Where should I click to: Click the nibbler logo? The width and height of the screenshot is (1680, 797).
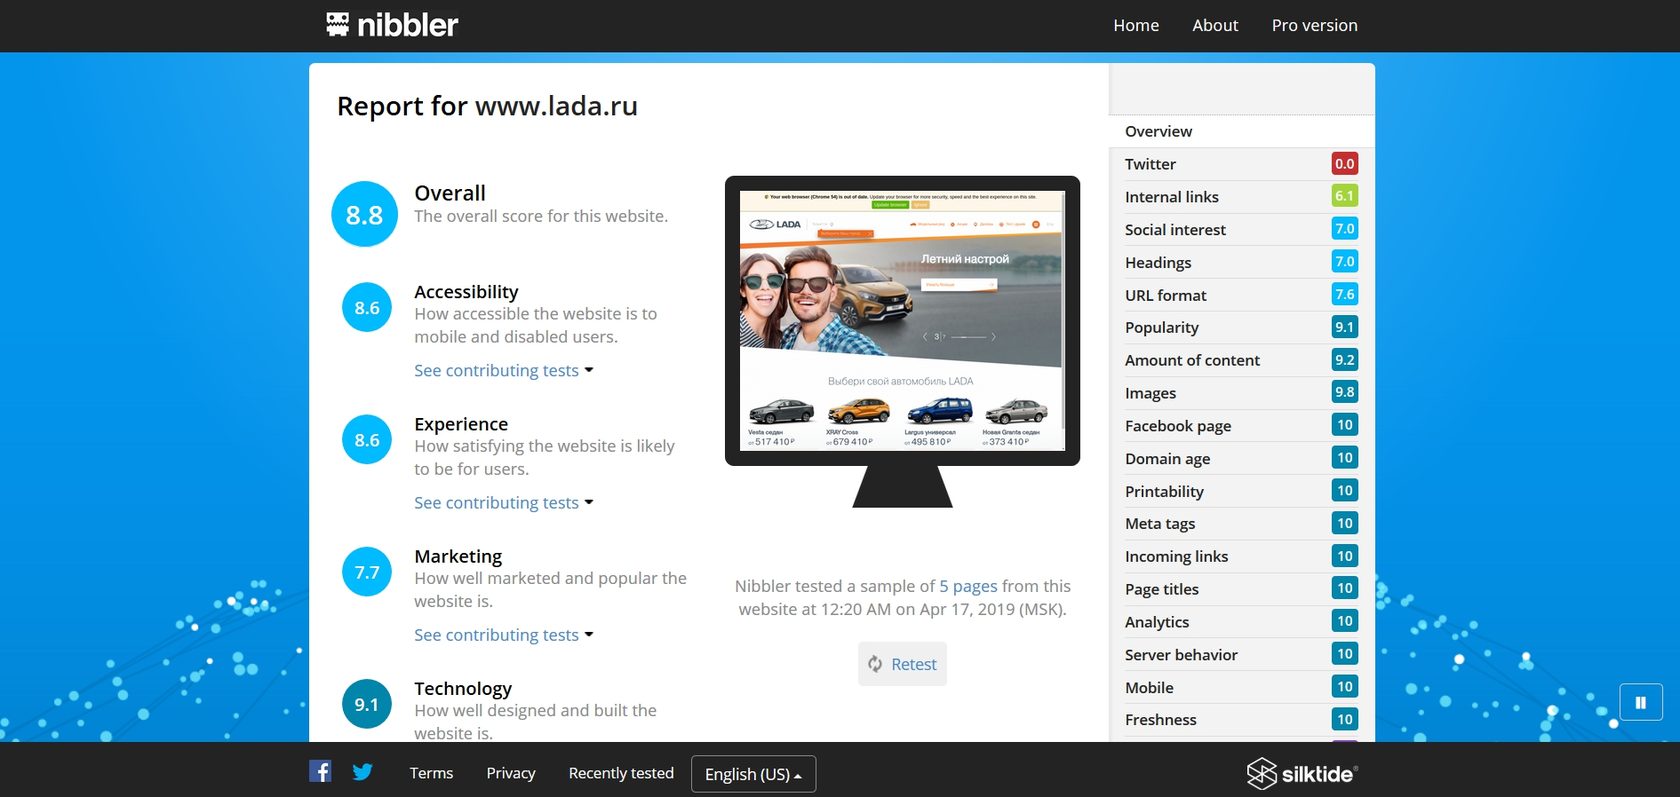[x=392, y=25]
